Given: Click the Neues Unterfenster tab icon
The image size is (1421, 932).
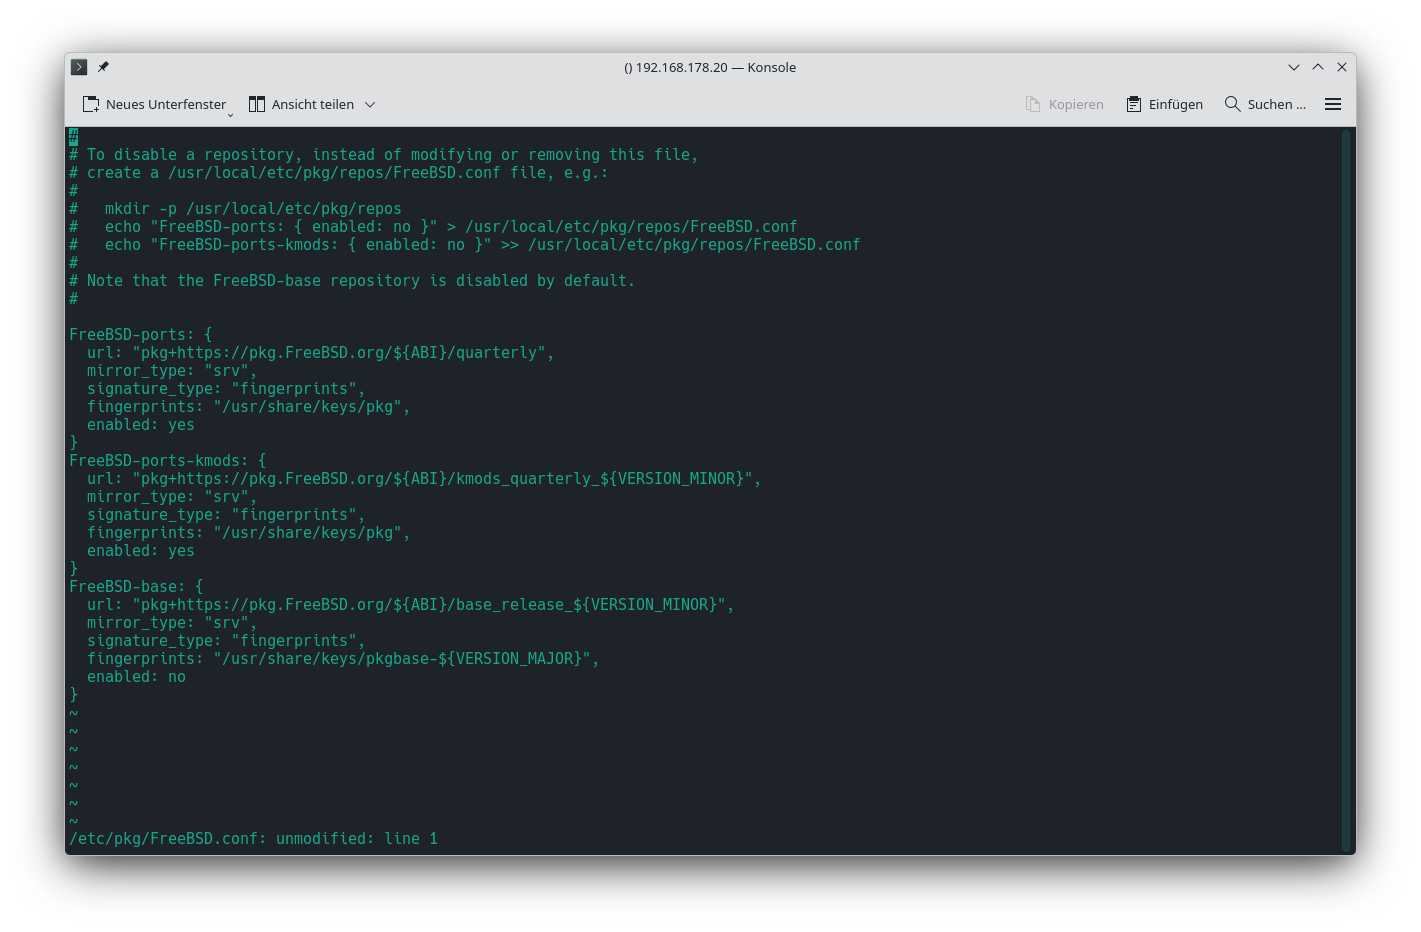Looking at the screenshot, I should [x=91, y=104].
